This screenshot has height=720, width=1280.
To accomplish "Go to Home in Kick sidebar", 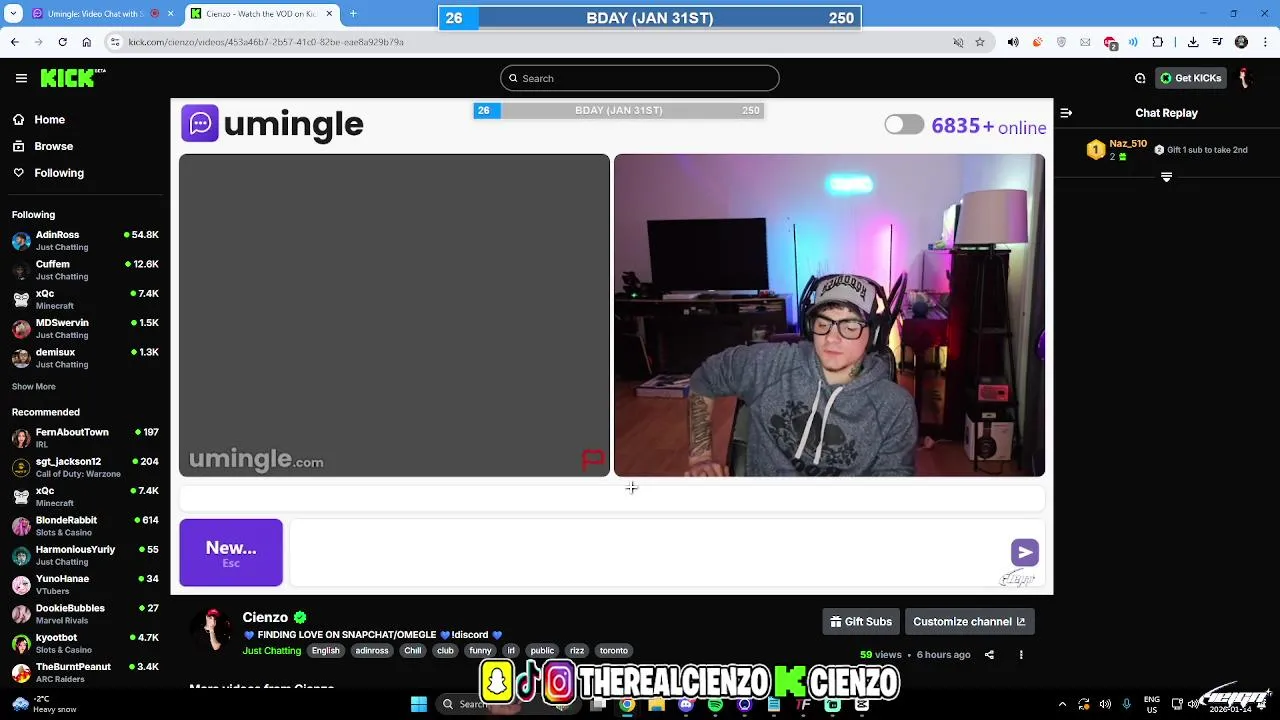I will (x=39, y=119).
